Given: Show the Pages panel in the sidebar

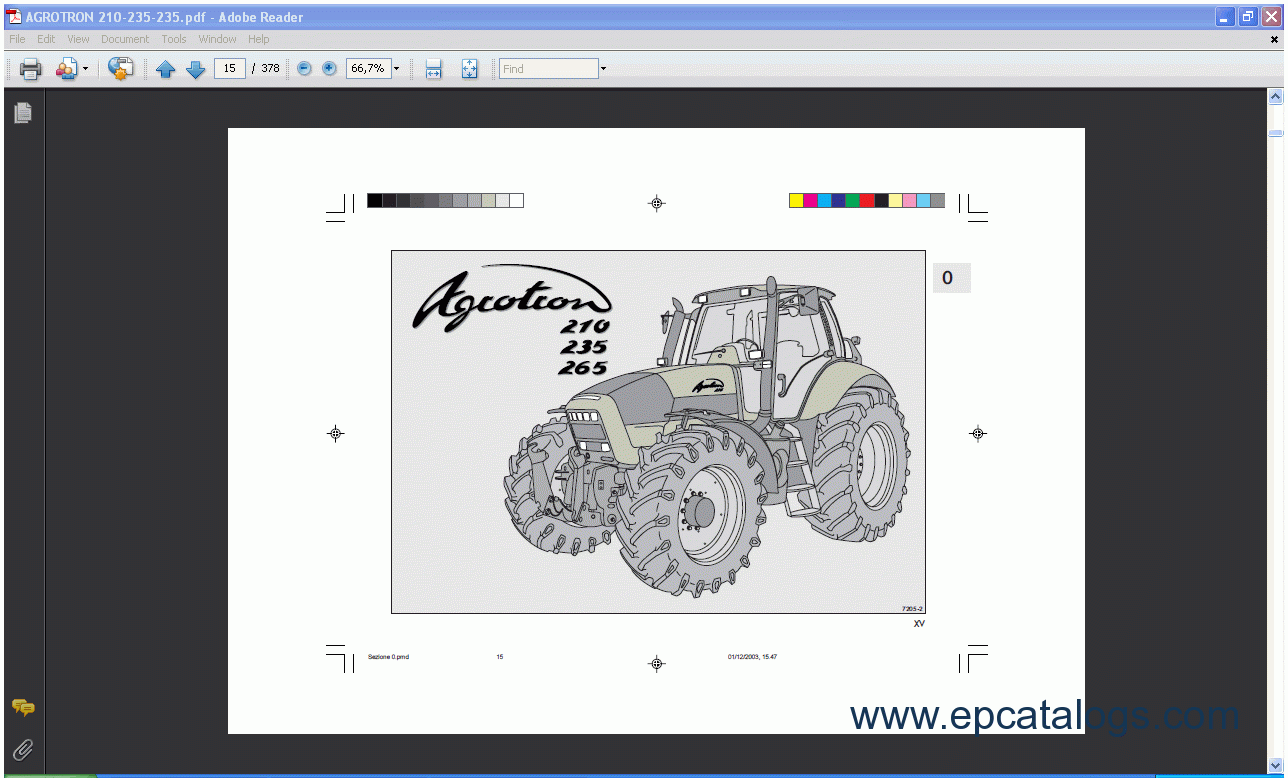Looking at the screenshot, I should pos(23,113).
